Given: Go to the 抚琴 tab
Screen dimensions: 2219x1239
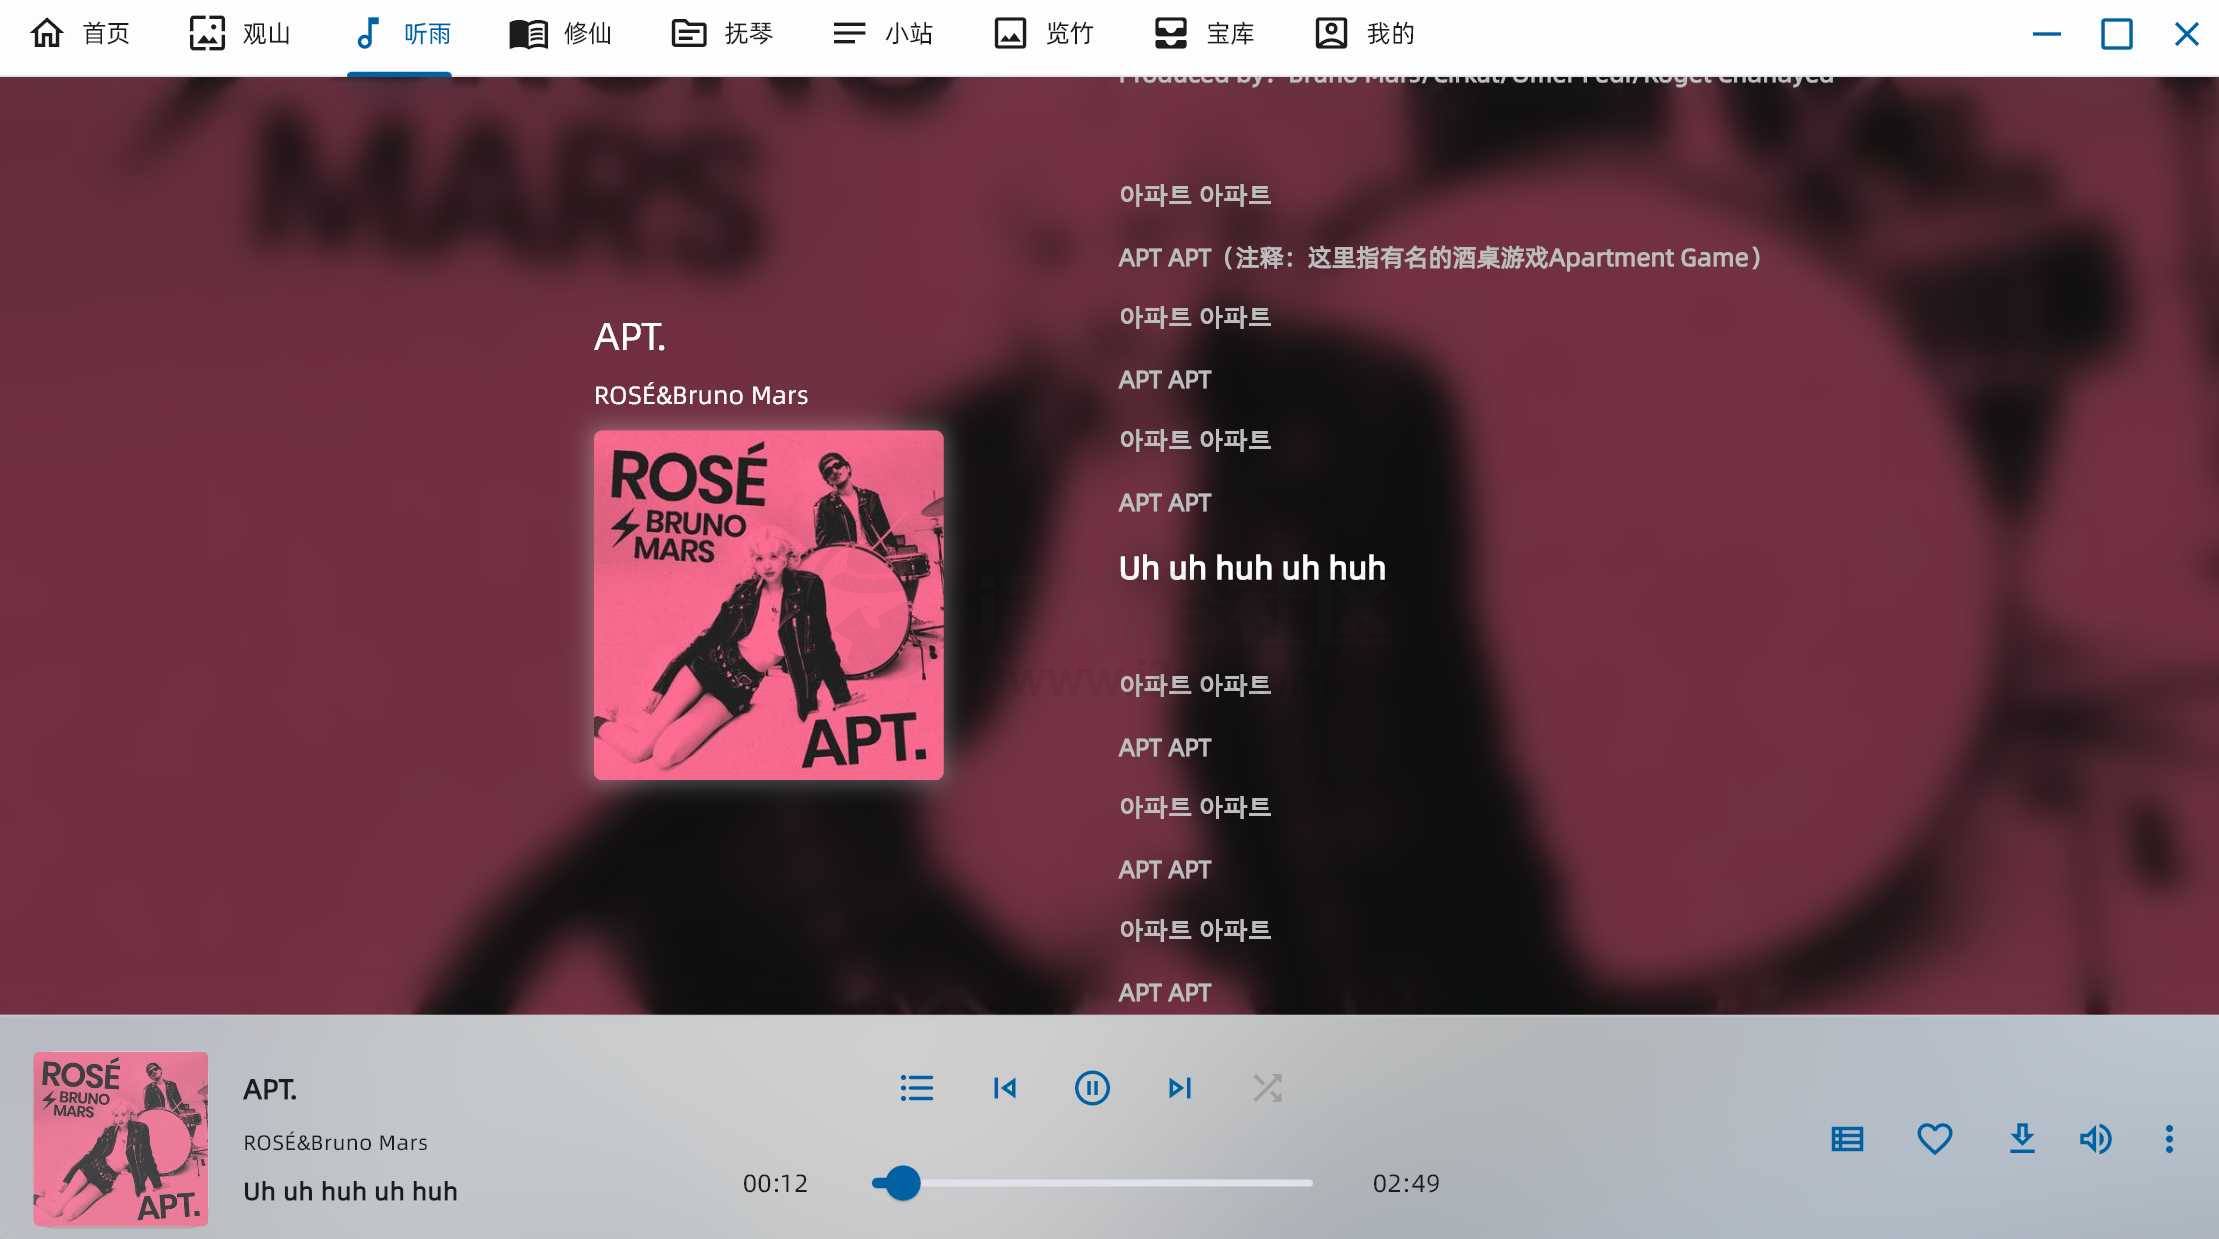Looking at the screenshot, I should tap(721, 34).
